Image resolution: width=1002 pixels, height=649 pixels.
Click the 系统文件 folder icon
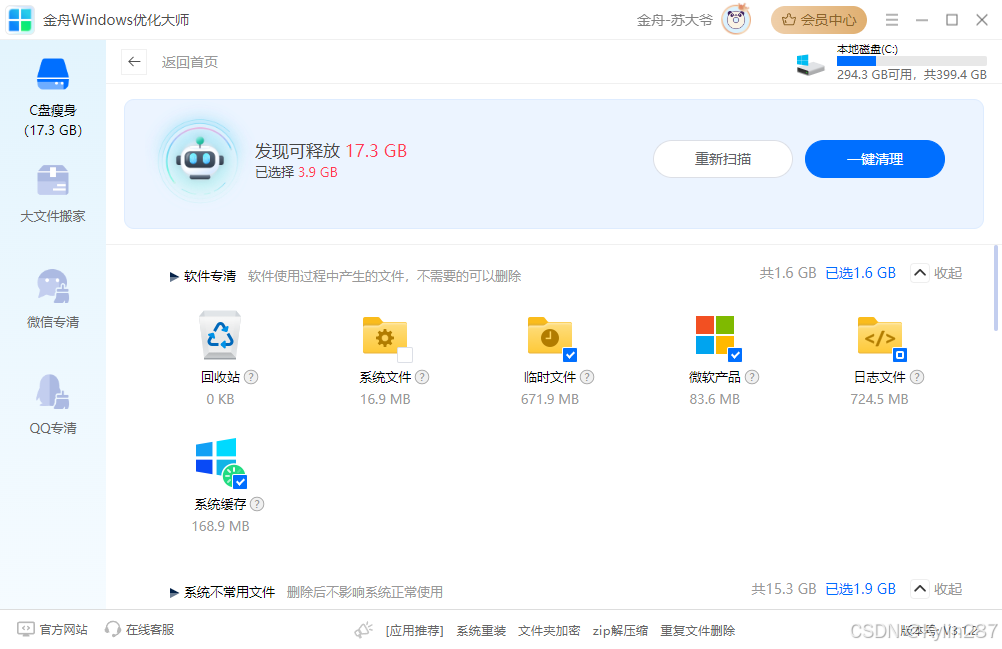[385, 336]
